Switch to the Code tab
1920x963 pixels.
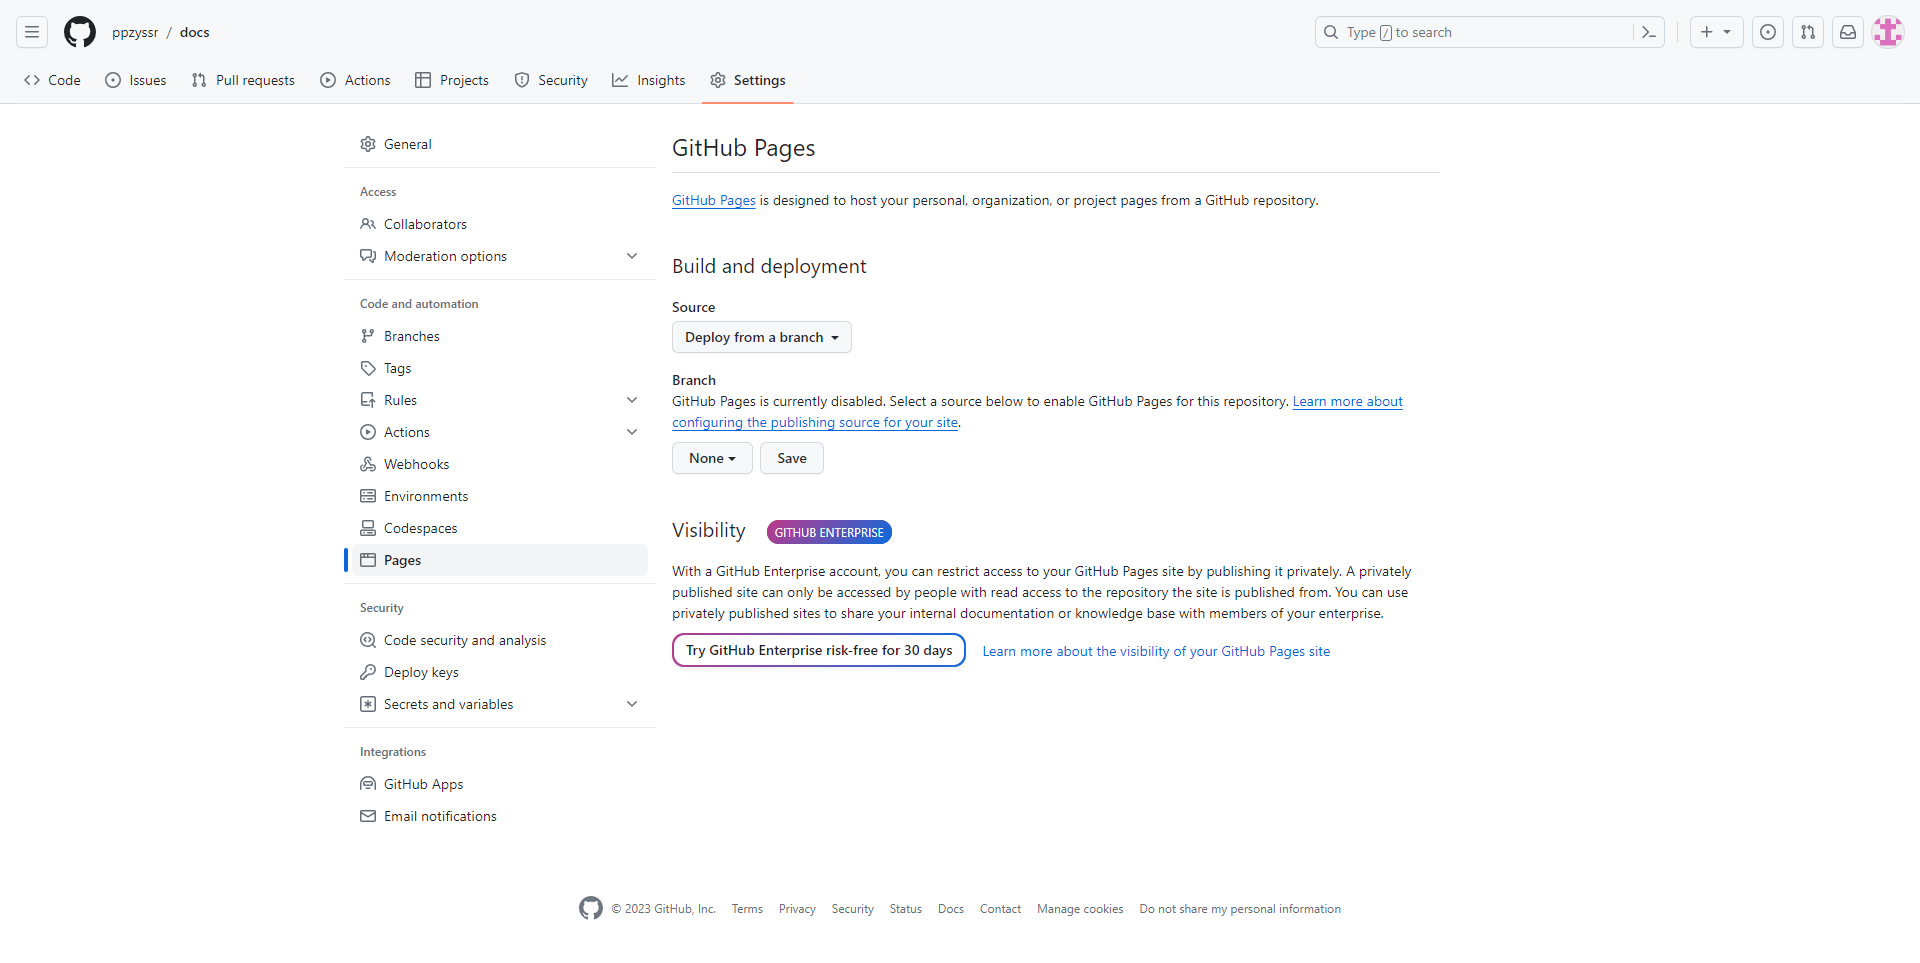[x=53, y=80]
